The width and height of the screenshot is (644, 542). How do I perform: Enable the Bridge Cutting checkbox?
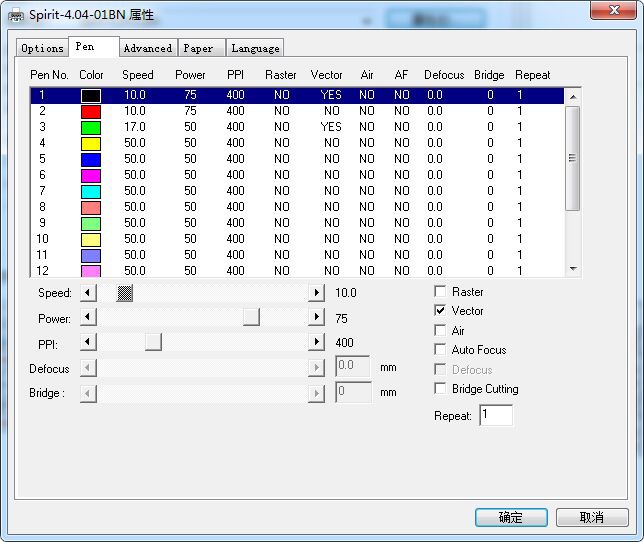(x=440, y=388)
